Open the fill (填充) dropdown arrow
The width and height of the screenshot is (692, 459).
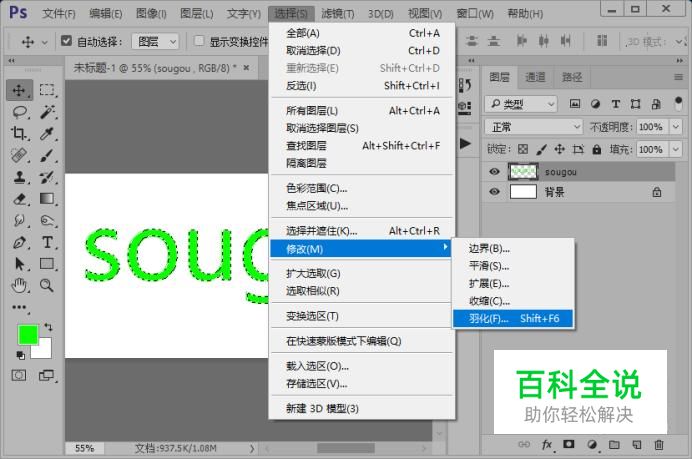676,149
